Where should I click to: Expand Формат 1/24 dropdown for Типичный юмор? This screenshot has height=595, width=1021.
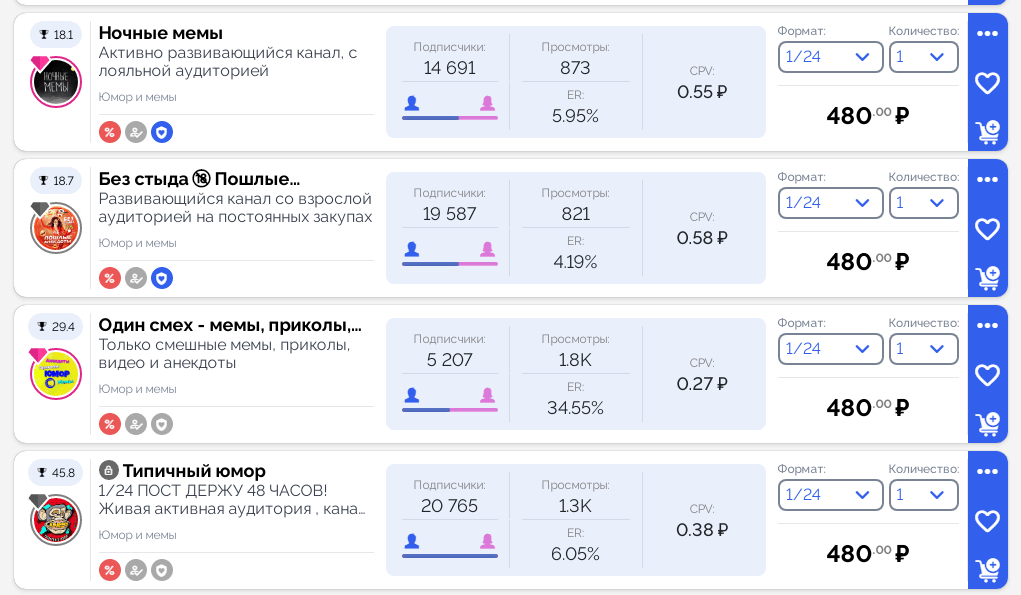coord(830,495)
